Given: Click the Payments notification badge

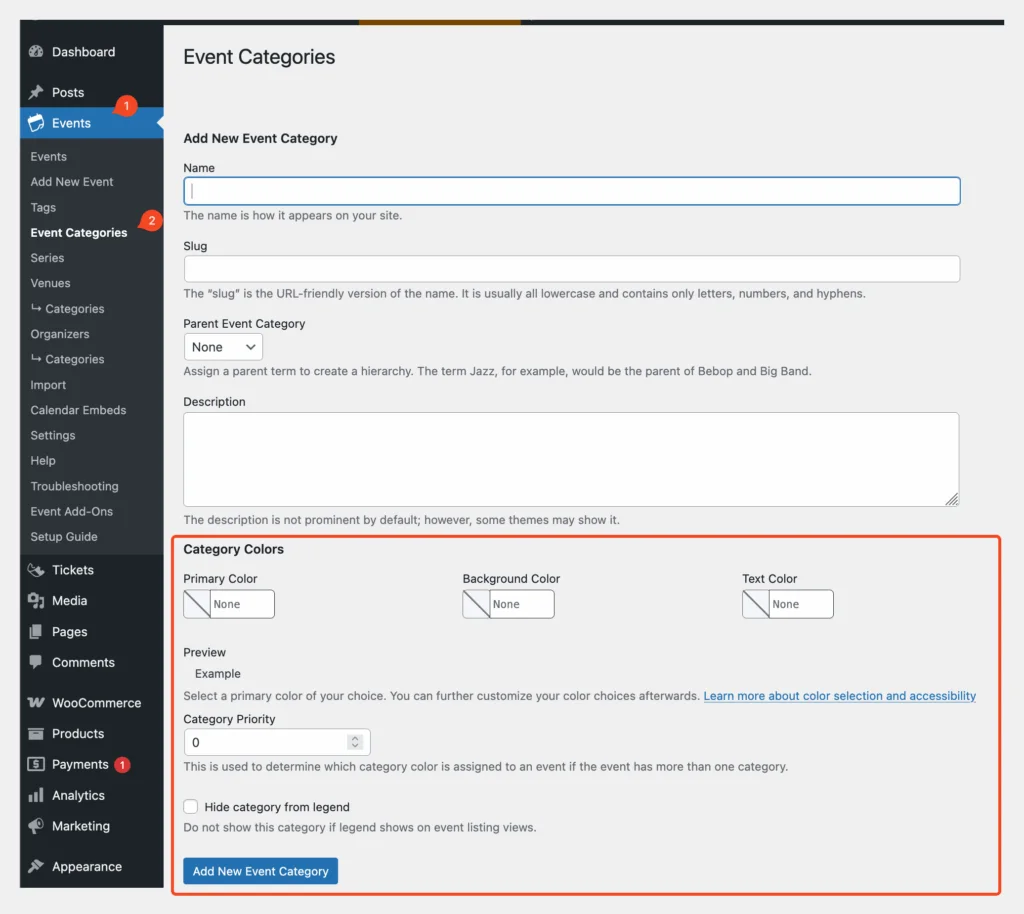Looking at the screenshot, I should tap(122, 764).
